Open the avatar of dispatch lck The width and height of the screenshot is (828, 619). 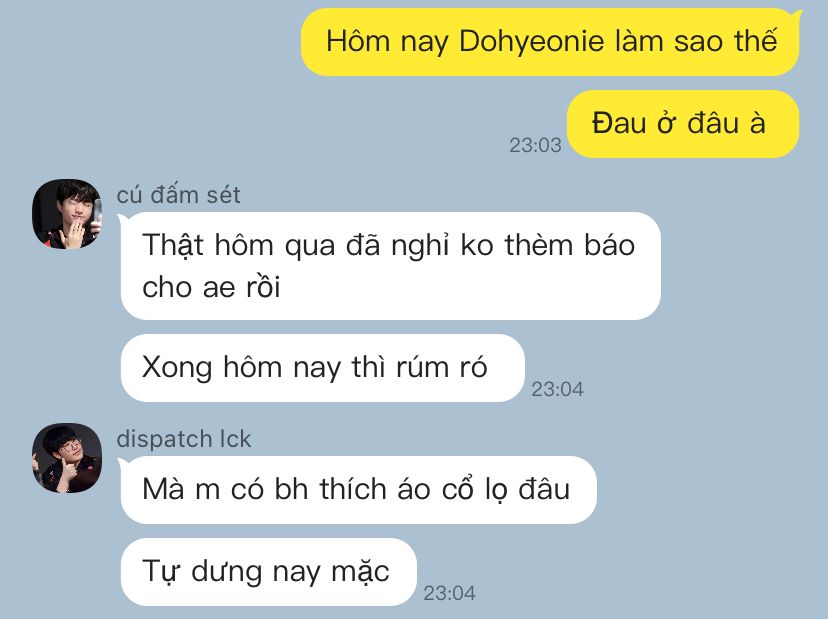(x=67, y=458)
